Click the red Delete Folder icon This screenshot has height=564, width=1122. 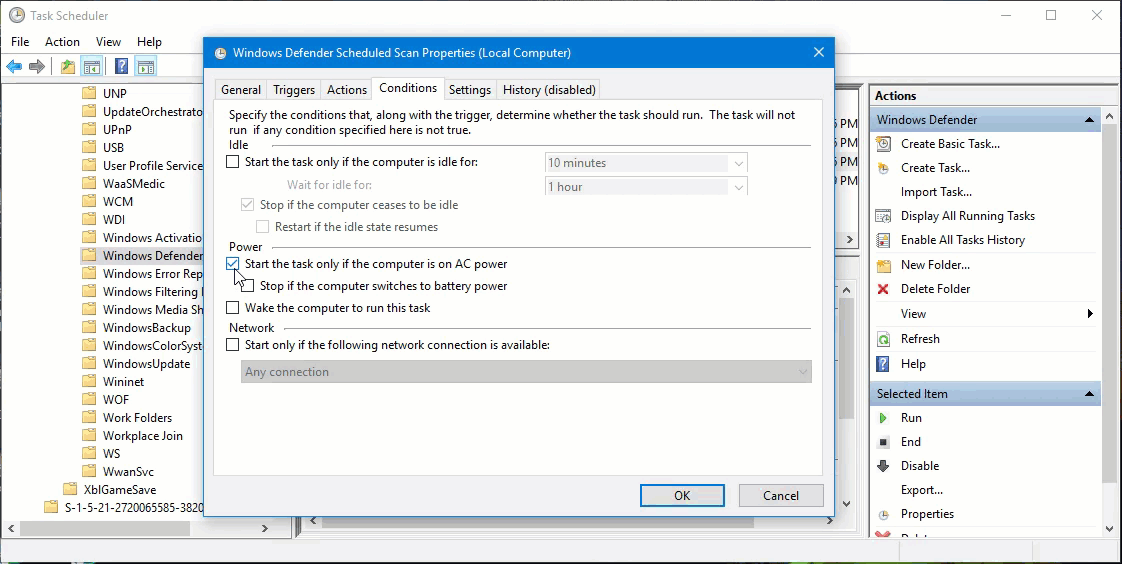click(x=884, y=289)
